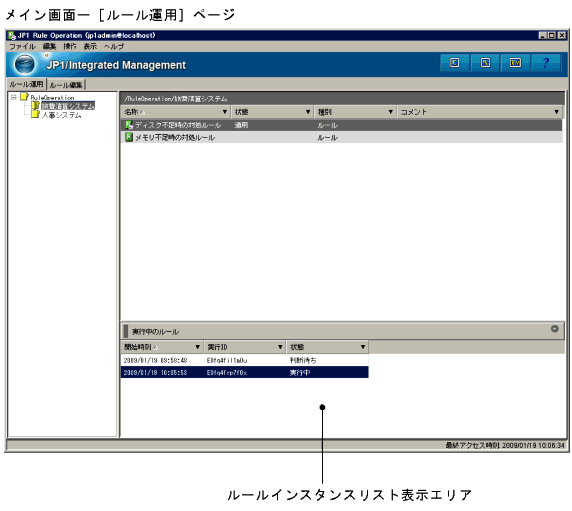Select instance started at 10:05:53
This screenshot has width=572, height=511.
pos(155,372)
